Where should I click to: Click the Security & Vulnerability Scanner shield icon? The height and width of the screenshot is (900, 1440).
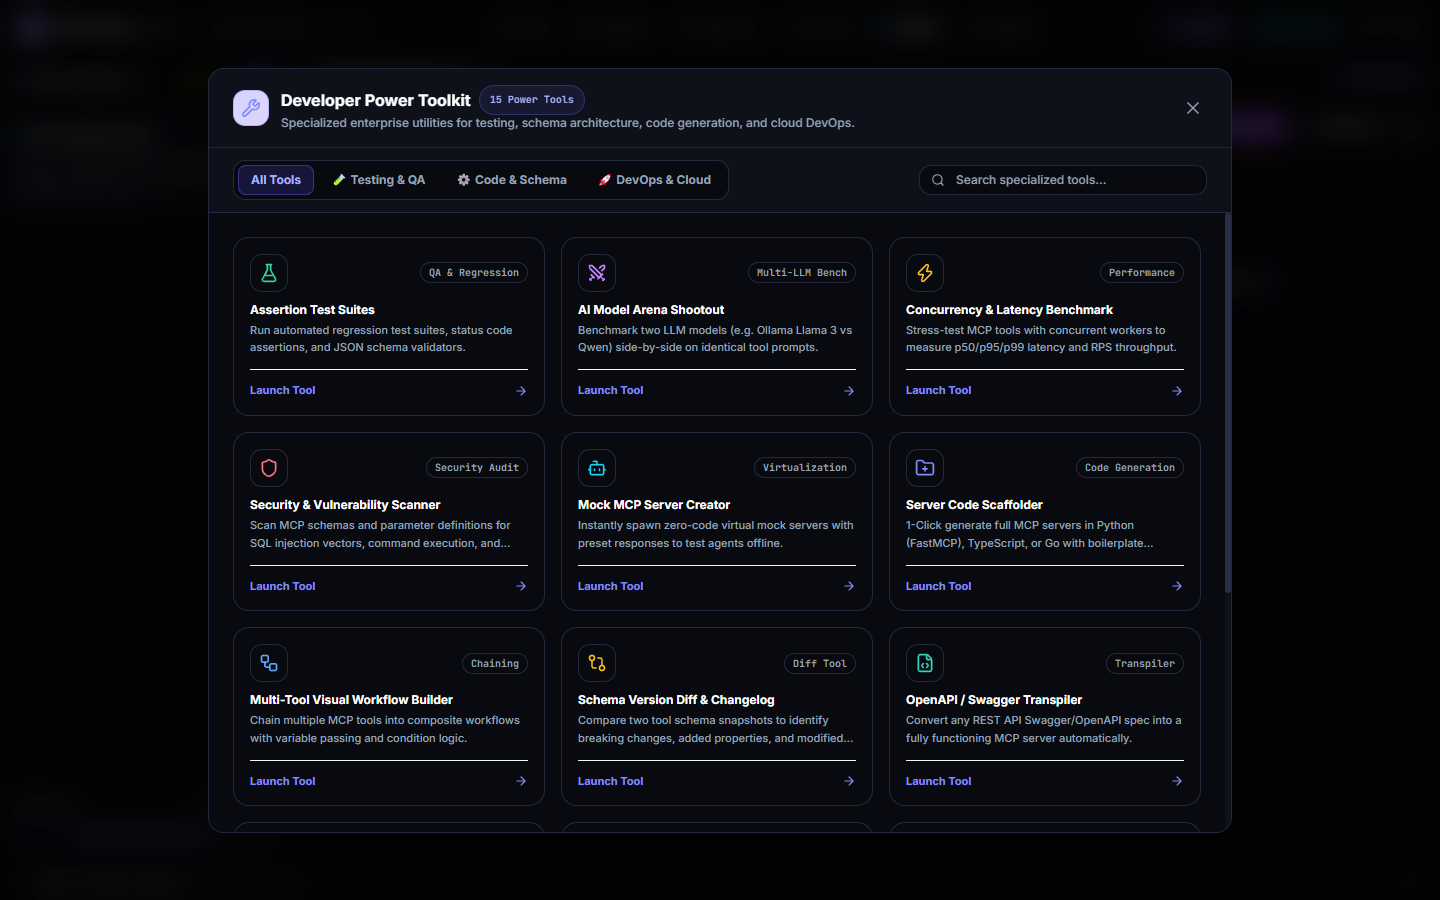pos(269,468)
